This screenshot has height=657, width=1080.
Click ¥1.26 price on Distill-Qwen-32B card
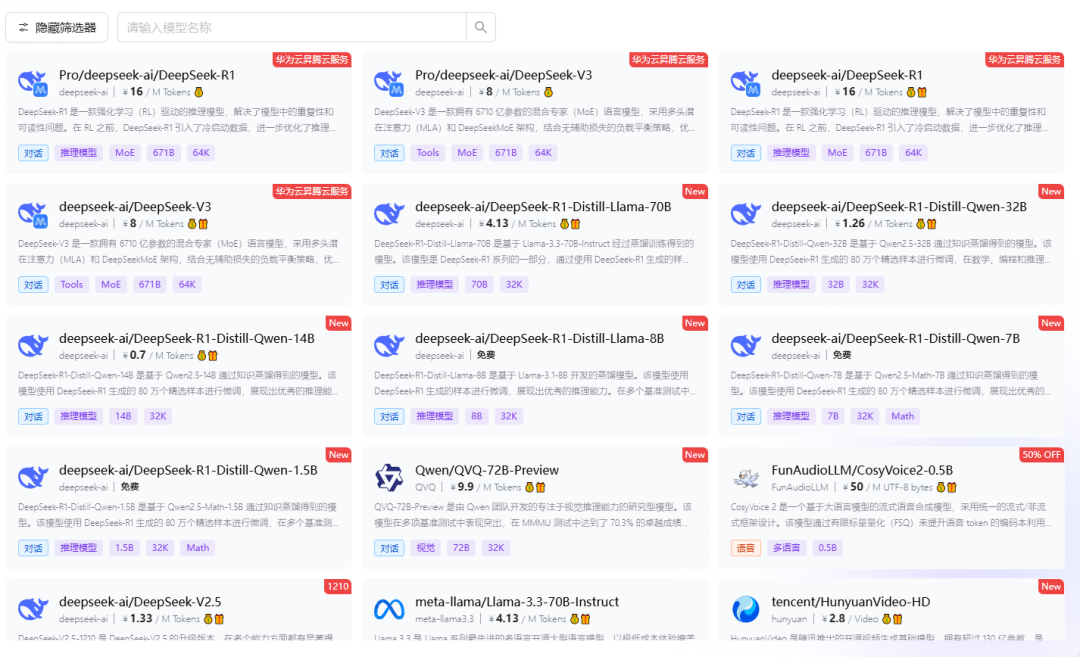[849, 224]
